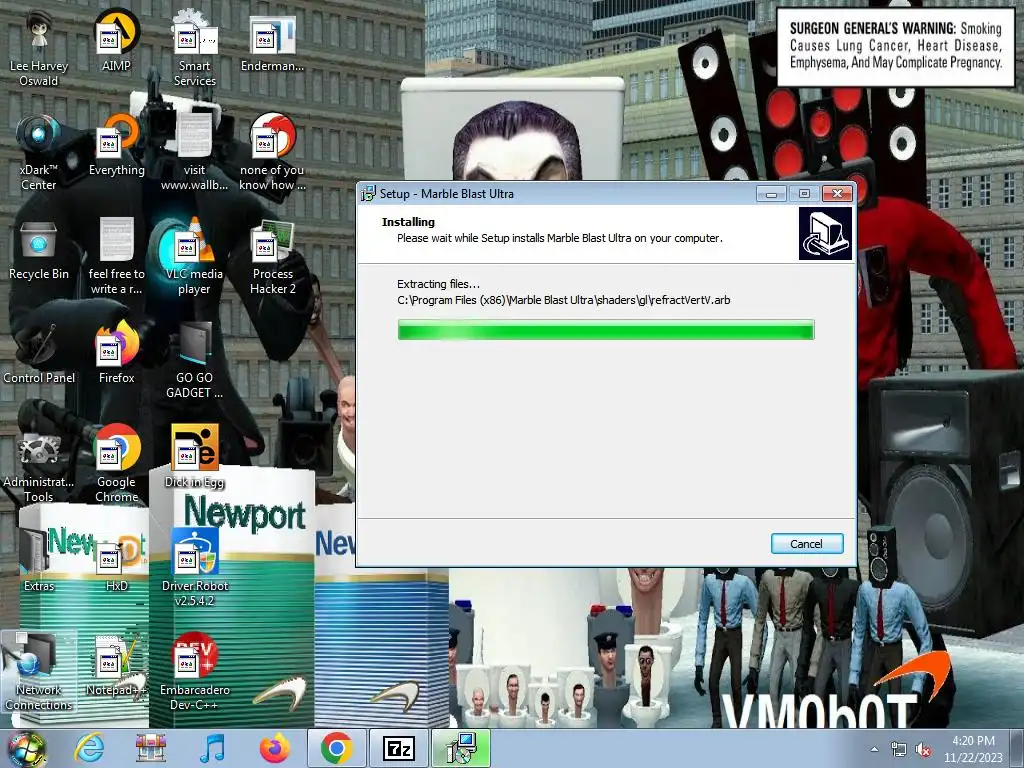1024x768 pixels.
Task: Launch VLC media player from desktop
Action: [x=195, y=257]
